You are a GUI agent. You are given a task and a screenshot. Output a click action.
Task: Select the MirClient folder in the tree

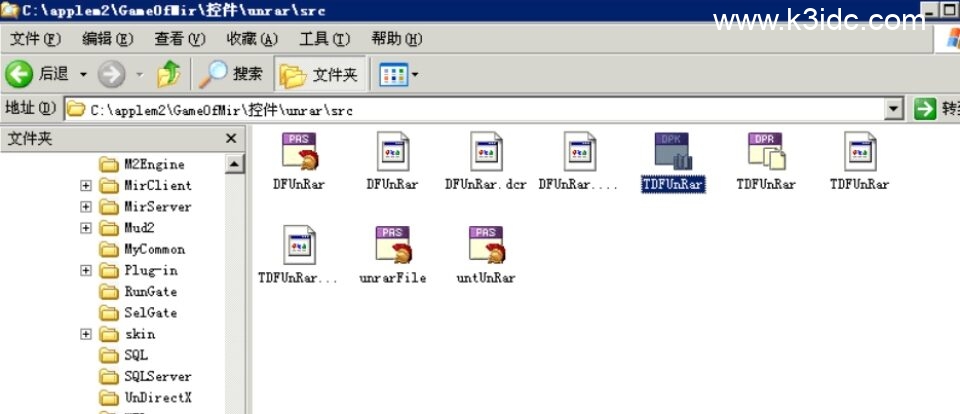click(146, 185)
